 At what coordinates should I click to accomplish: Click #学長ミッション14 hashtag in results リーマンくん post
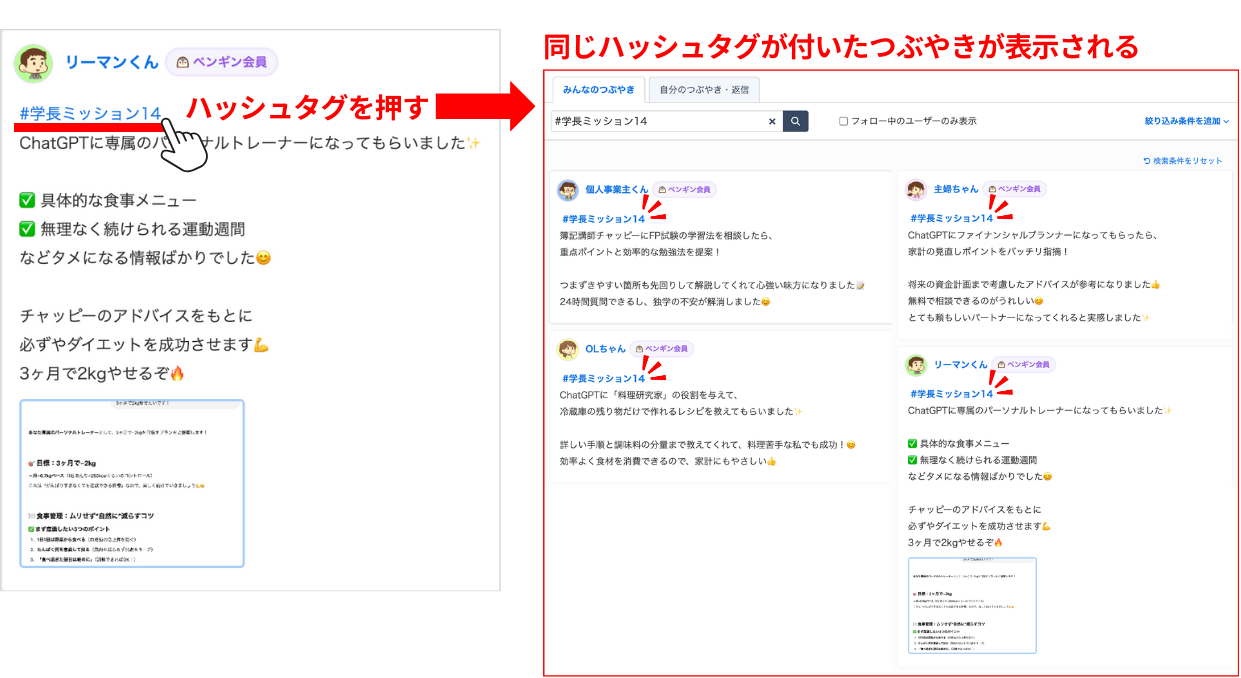(951, 394)
